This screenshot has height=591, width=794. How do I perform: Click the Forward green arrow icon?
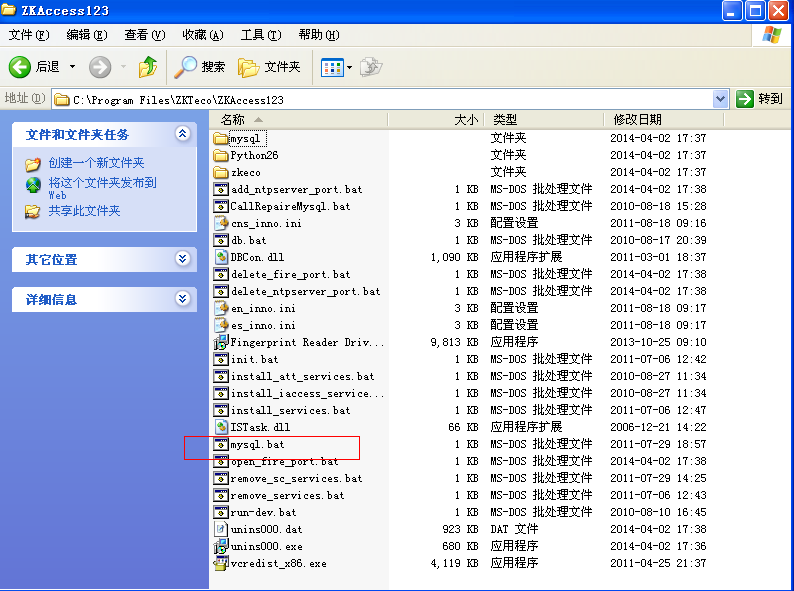[x=100, y=67]
